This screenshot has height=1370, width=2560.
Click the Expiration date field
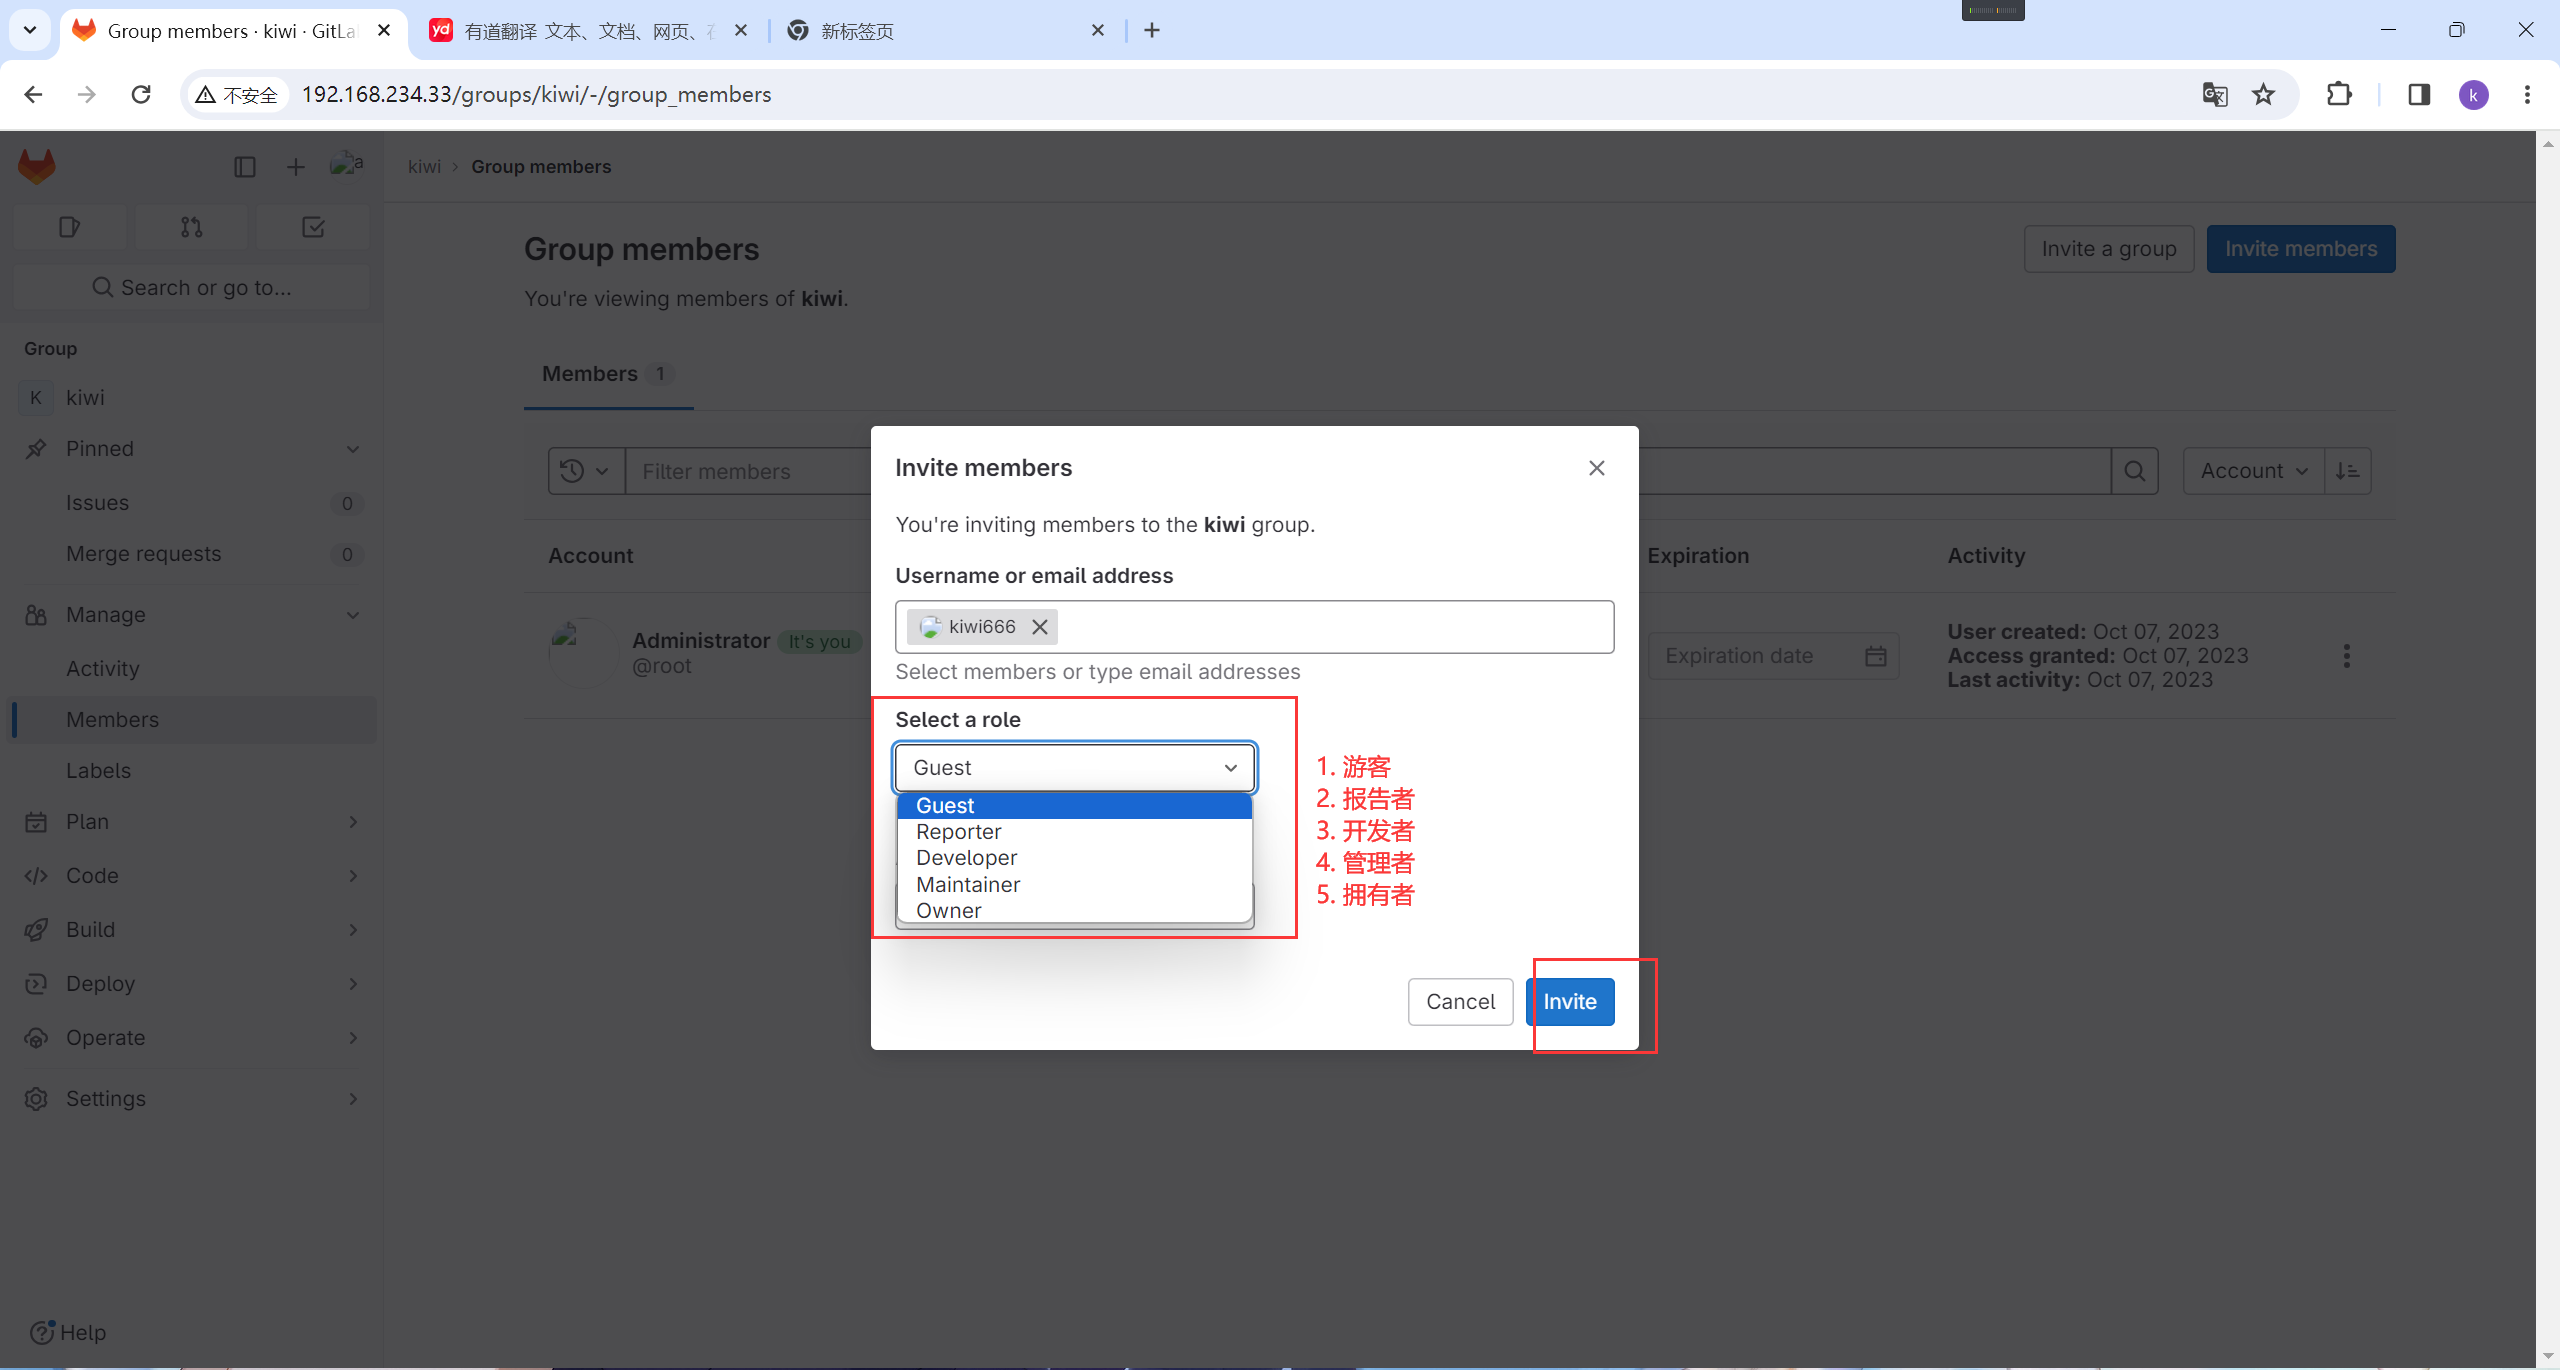pyautogui.click(x=1774, y=656)
